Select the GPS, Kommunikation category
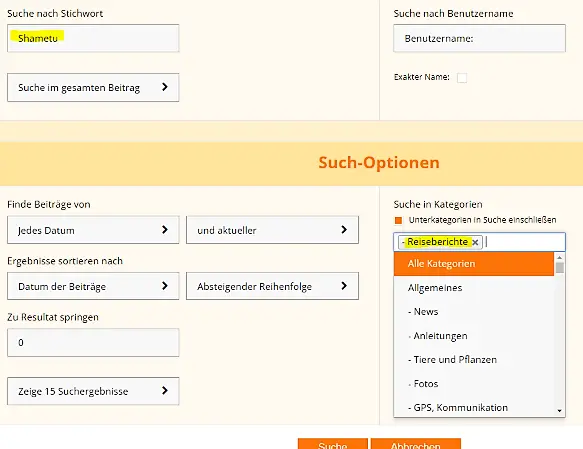This screenshot has height=449, width=583. (474, 407)
